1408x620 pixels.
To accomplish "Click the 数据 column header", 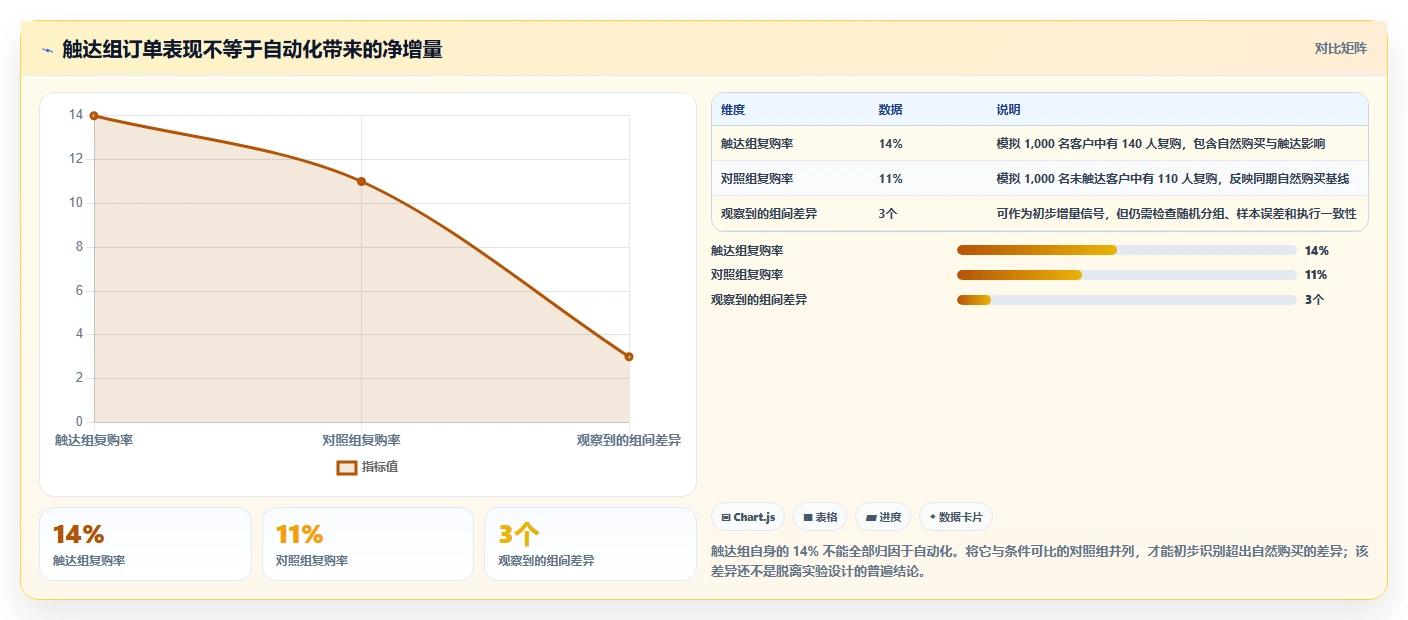I will point(891,110).
